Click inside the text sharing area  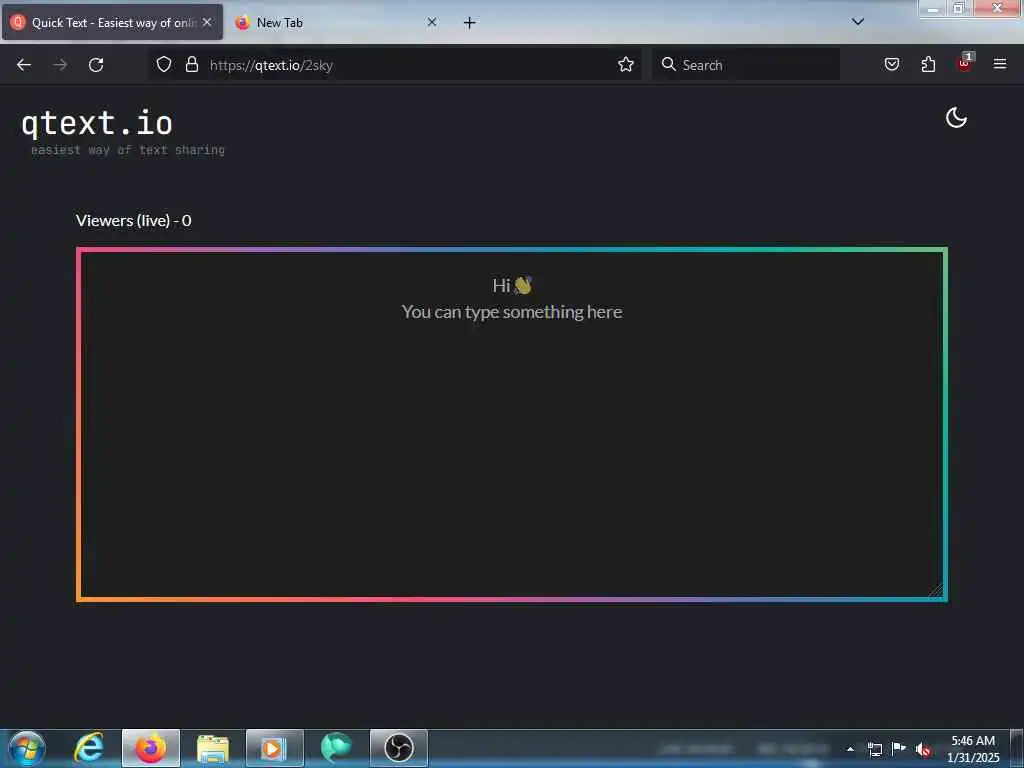pos(512,424)
